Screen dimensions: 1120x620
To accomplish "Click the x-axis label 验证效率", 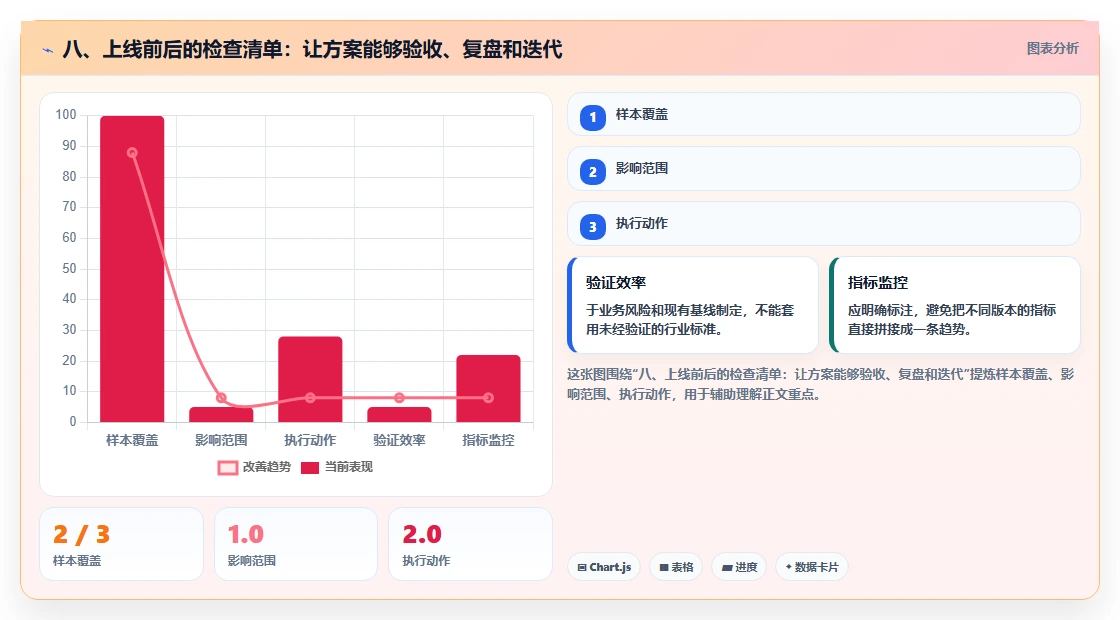I will pos(399,441).
